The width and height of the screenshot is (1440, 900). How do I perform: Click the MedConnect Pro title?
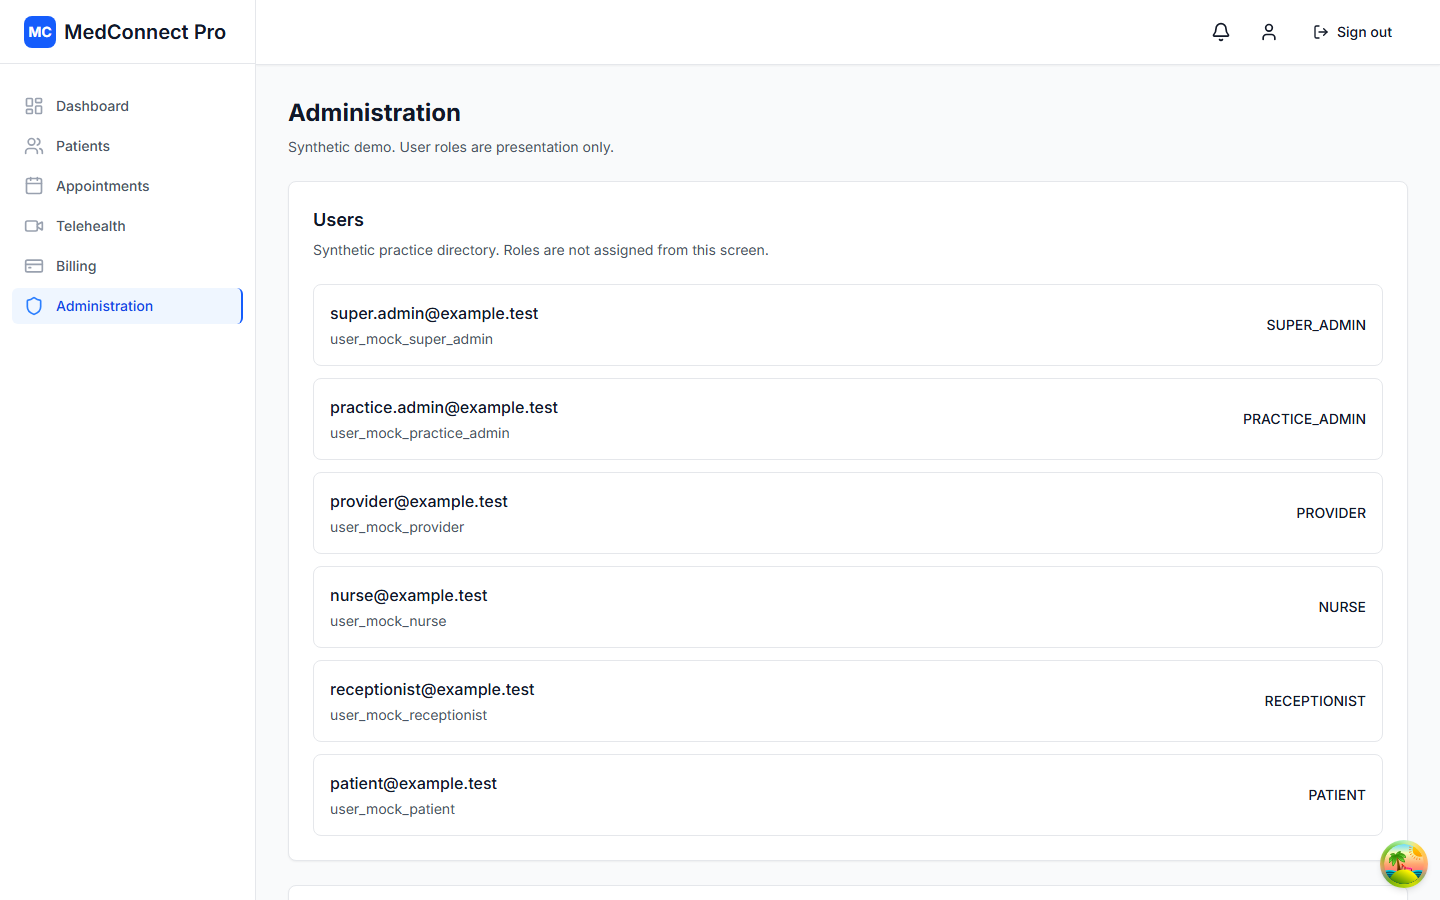point(145,32)
